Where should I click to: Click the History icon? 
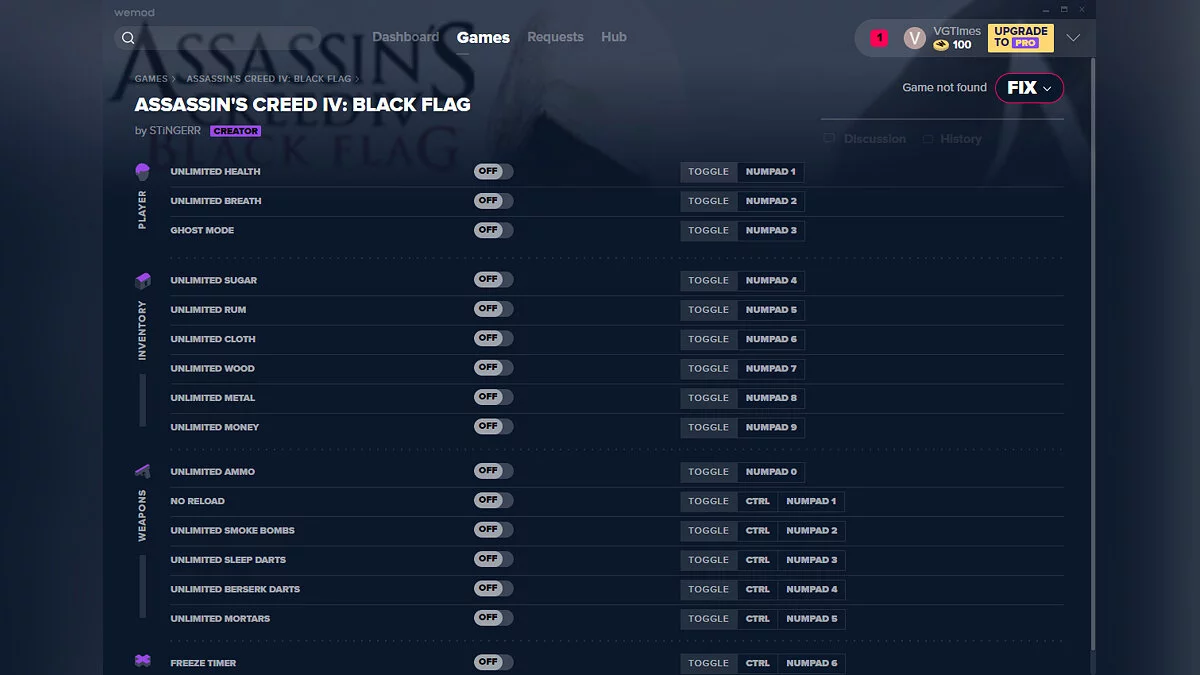(x=927, y=139)
